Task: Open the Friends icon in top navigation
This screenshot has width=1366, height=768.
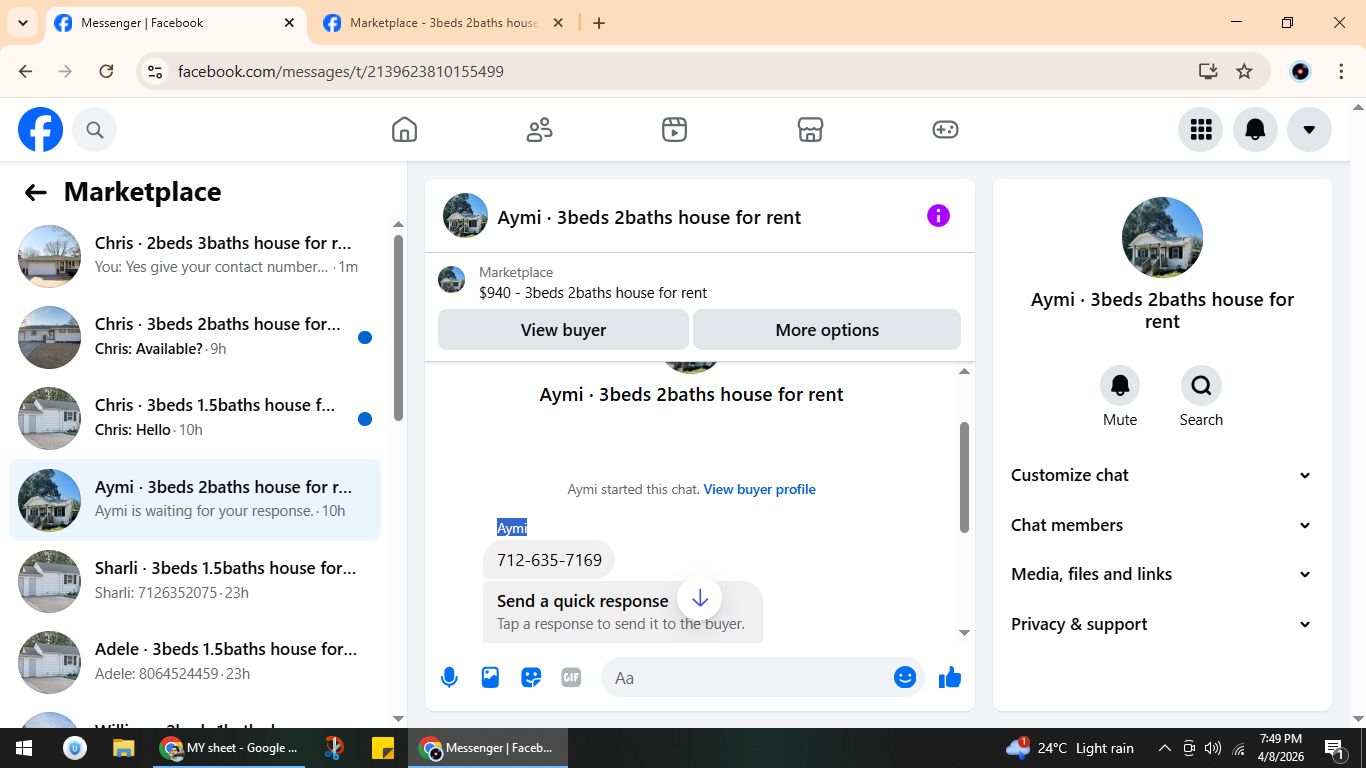Action: 540,130
